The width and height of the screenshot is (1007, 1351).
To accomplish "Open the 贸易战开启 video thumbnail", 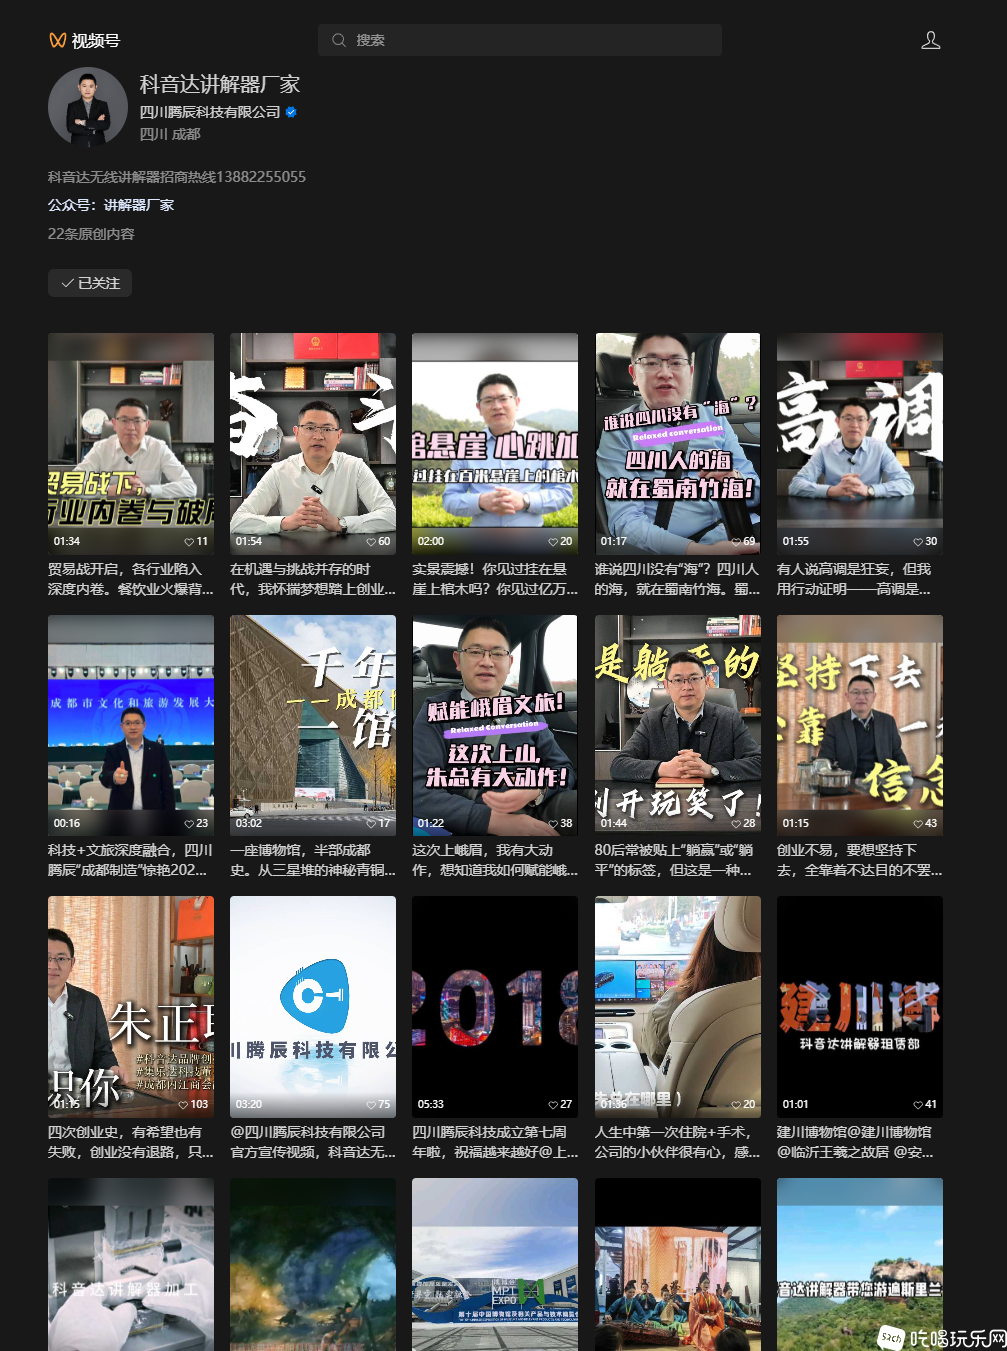I will point(131,443).
